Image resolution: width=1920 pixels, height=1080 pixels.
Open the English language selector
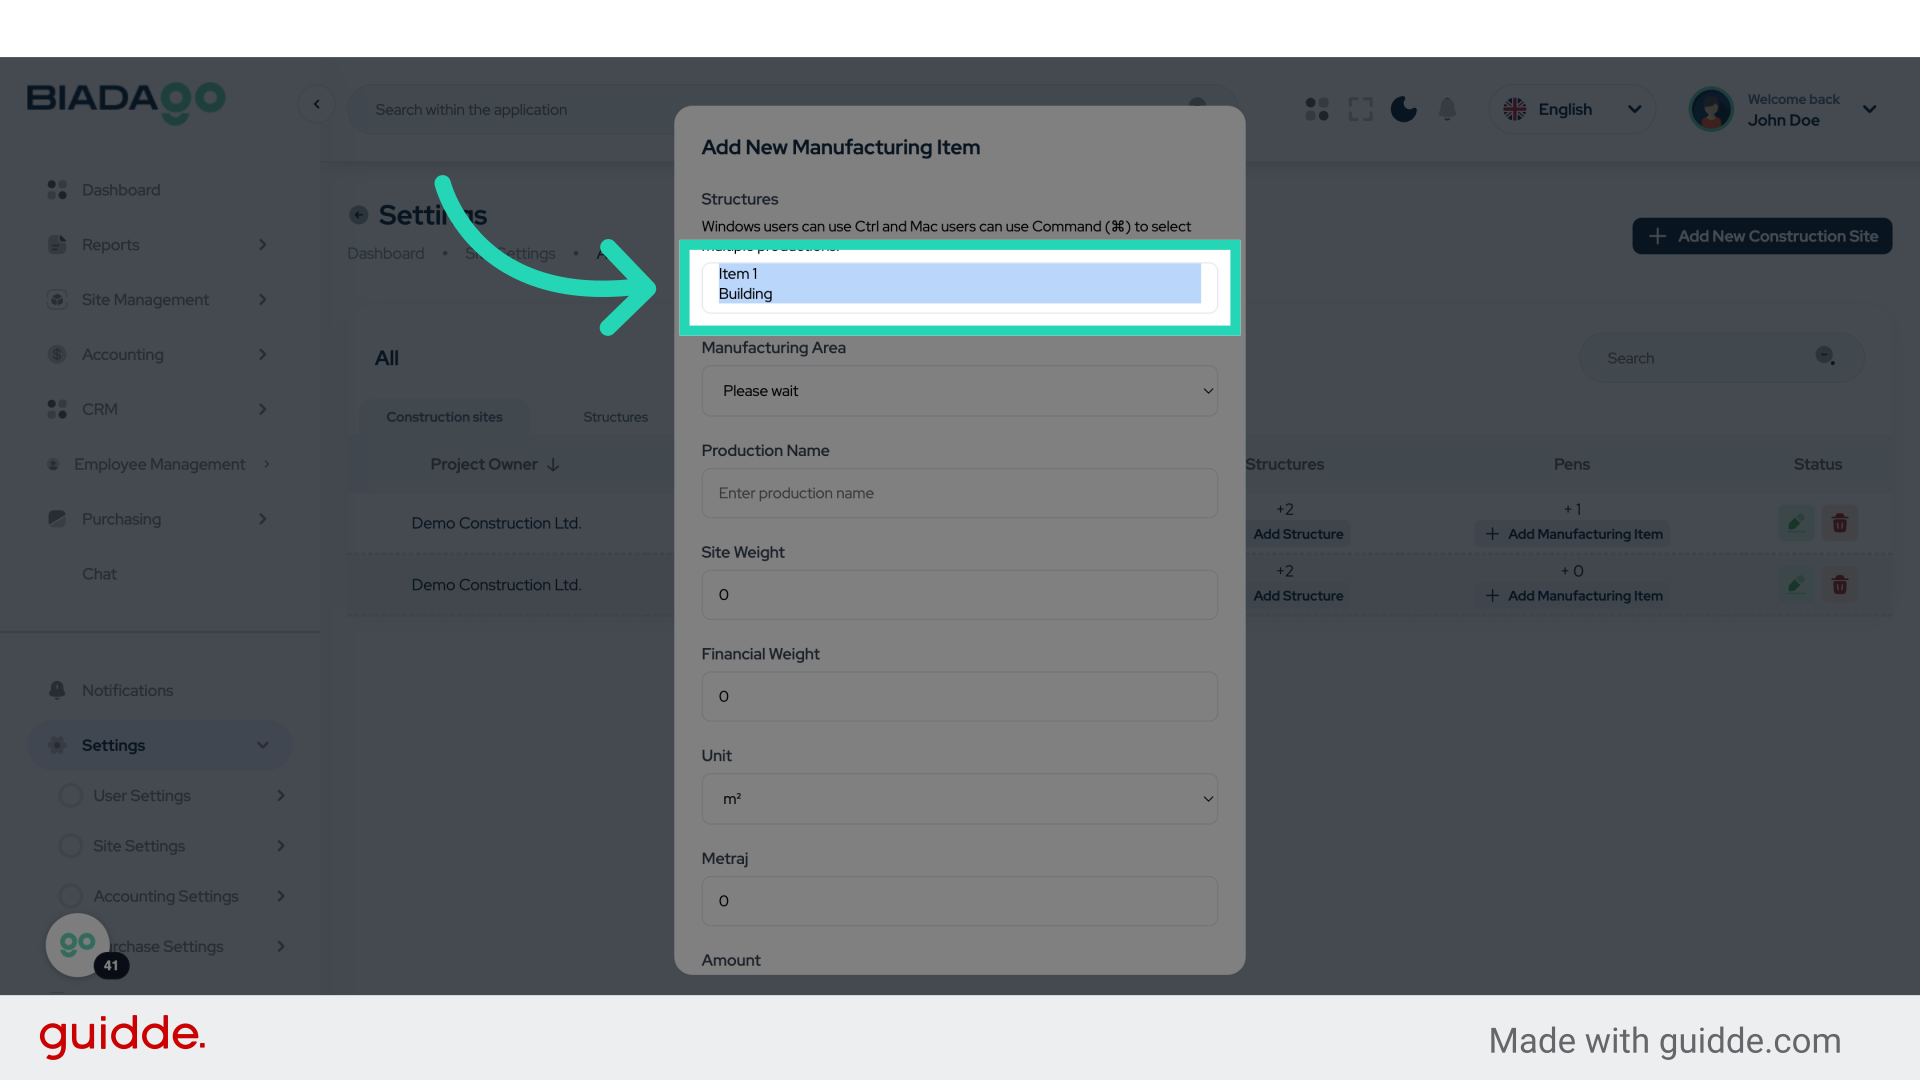1571,109
